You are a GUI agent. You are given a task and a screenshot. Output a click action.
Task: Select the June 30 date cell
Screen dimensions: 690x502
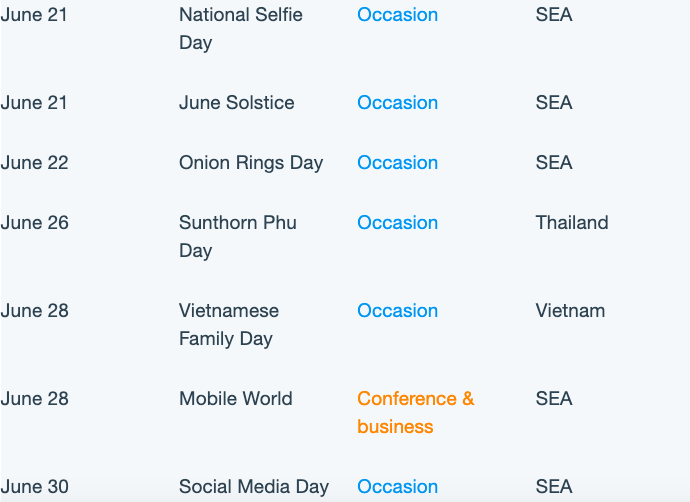[x=34, y=487]
